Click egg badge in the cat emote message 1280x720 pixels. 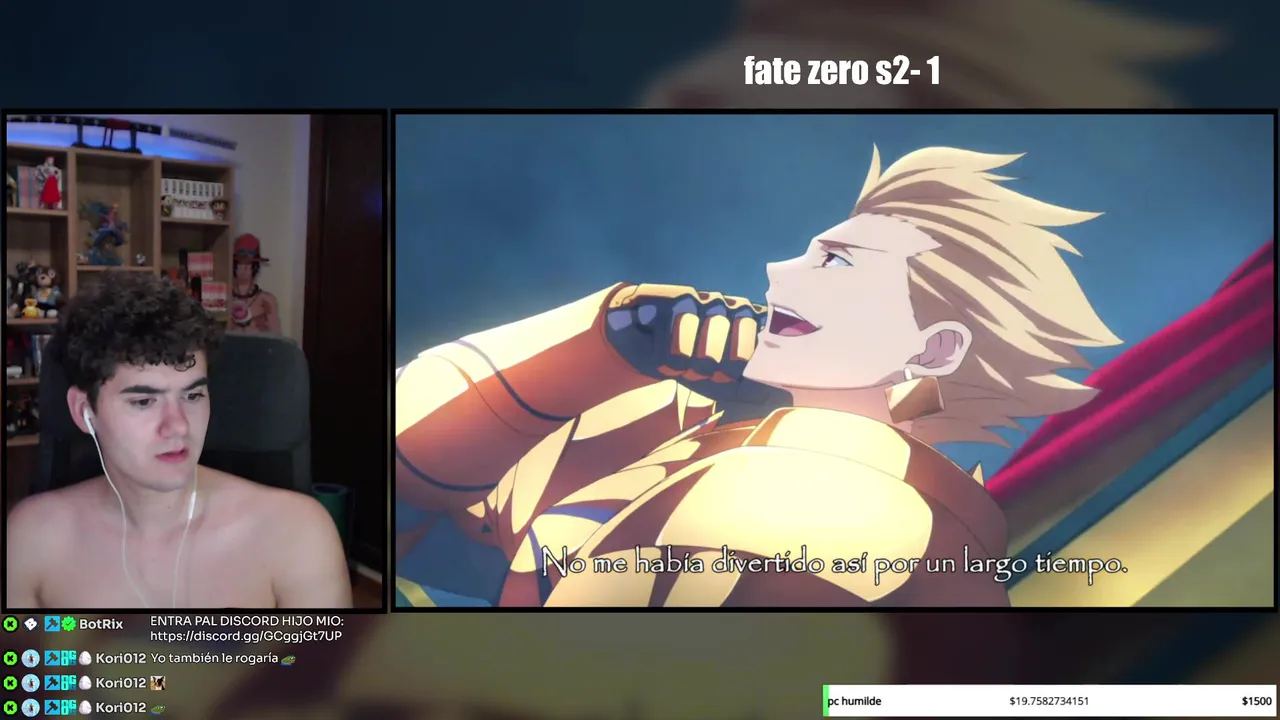(85, 683)
